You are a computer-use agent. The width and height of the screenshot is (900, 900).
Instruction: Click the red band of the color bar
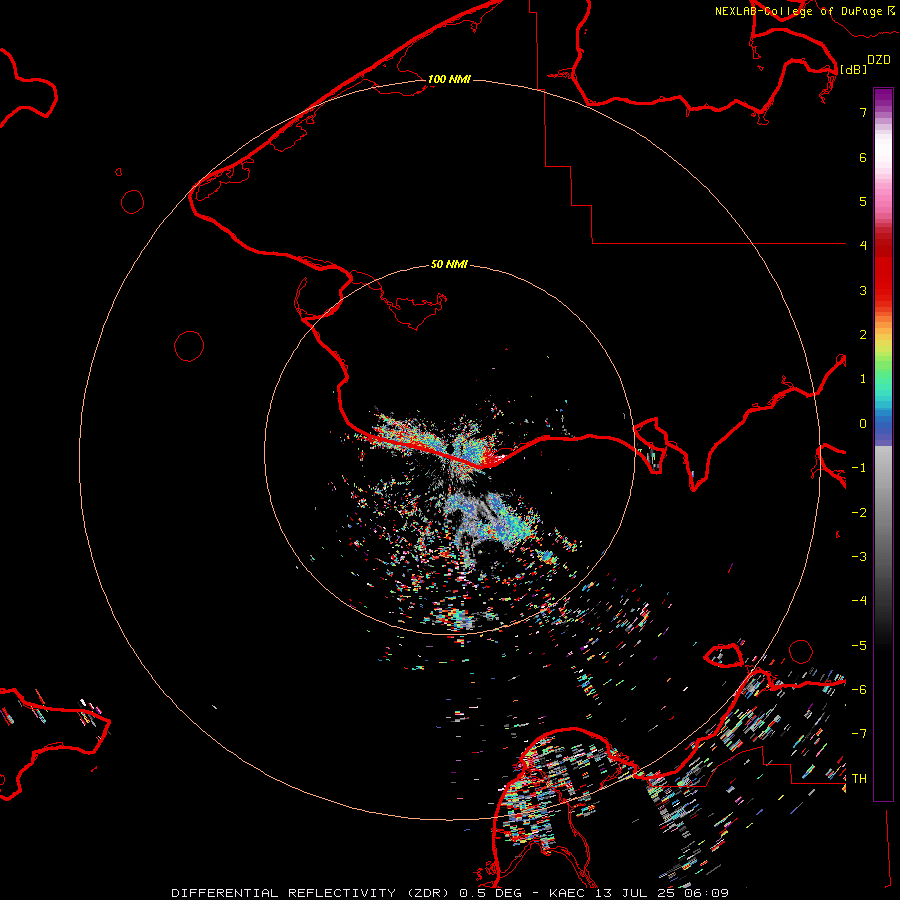pos(883,270)
